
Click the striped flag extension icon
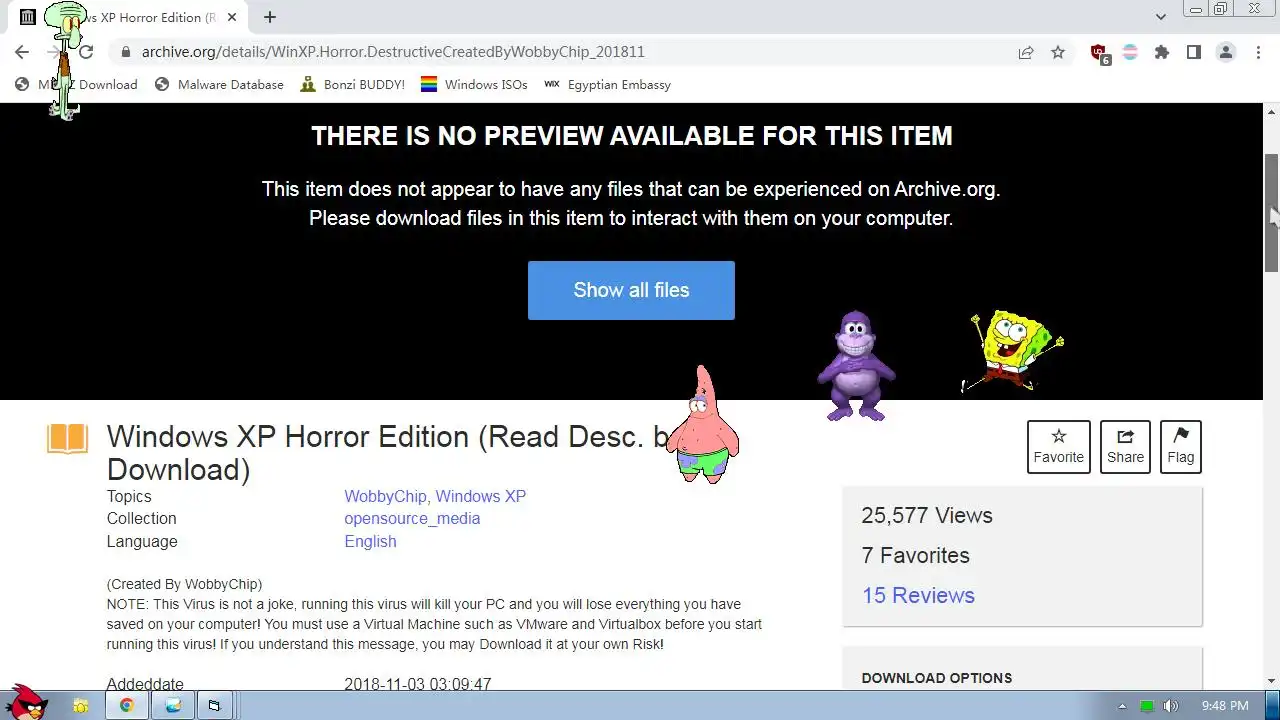click(1130, 52)
